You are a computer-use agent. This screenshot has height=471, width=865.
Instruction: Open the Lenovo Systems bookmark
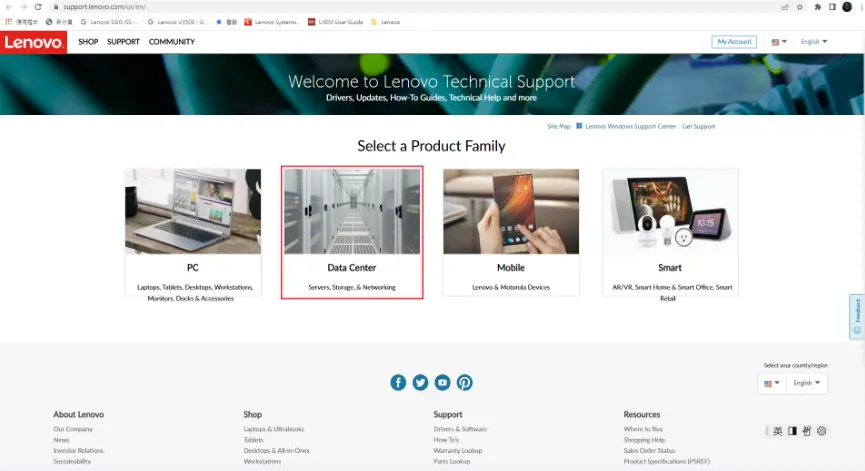[x=271, y=22]
